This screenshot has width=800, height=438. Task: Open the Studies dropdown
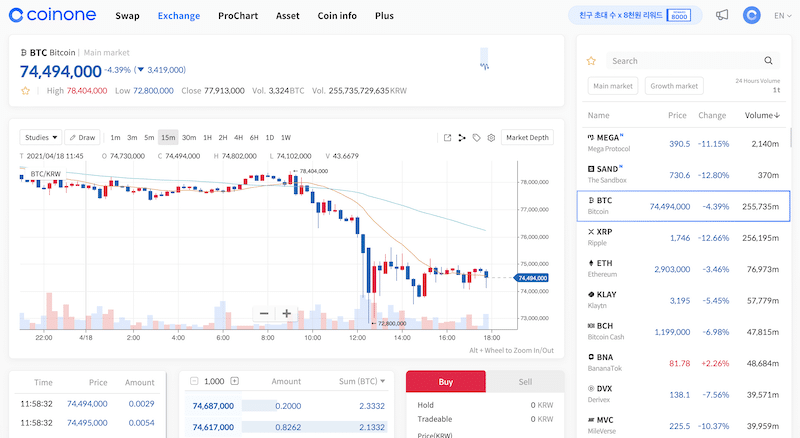click(x=41, y=137)
